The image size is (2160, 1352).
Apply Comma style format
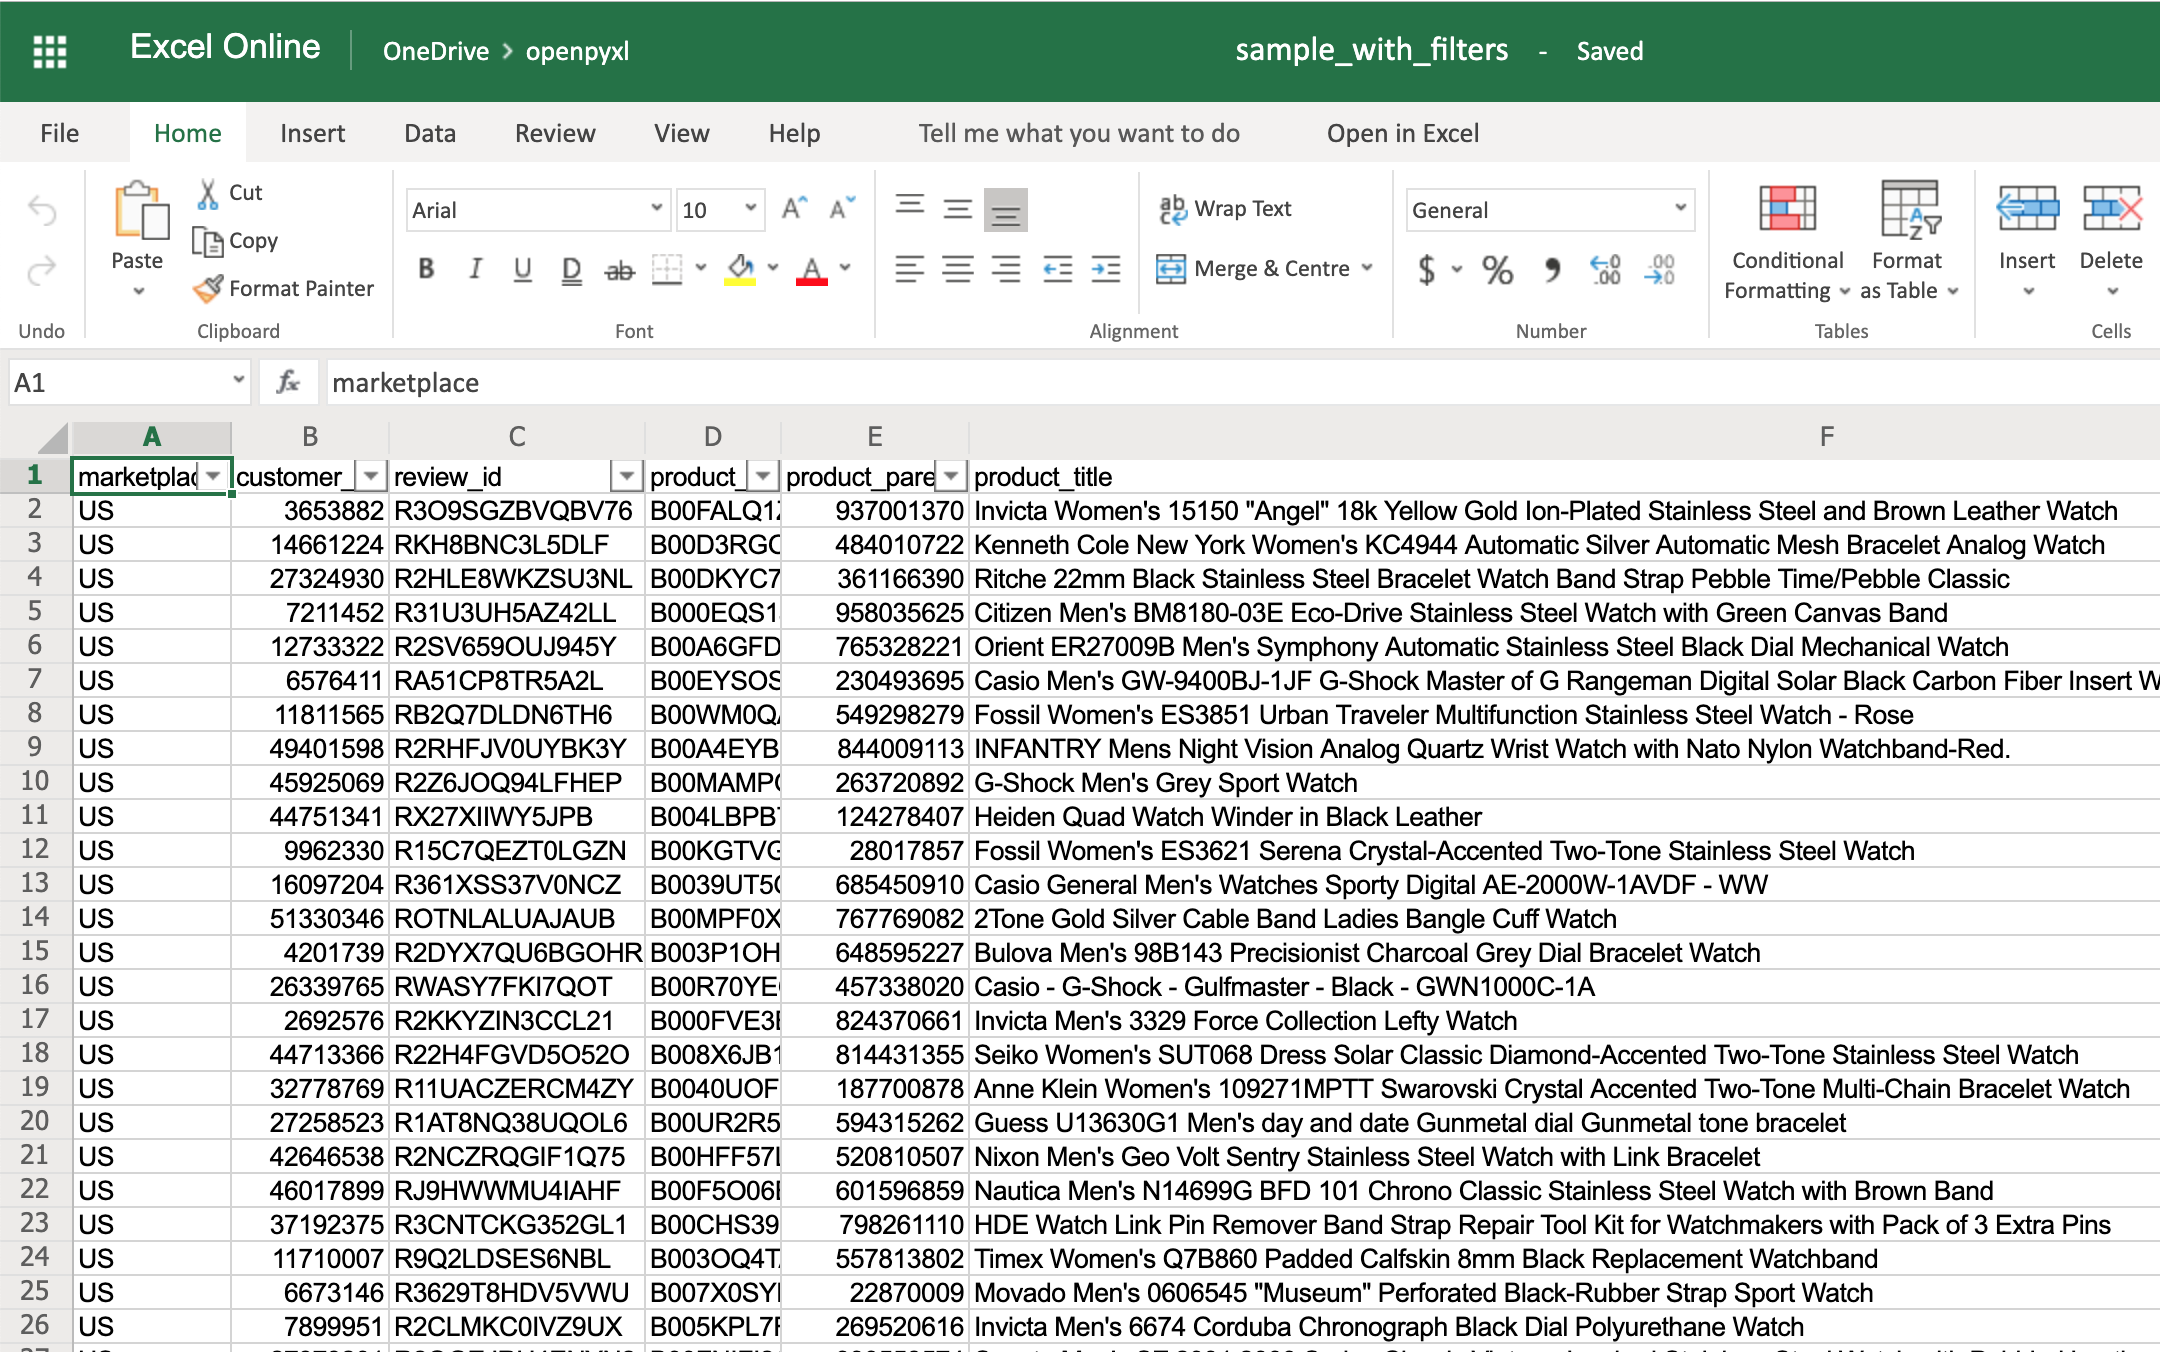pos(1552,269)
